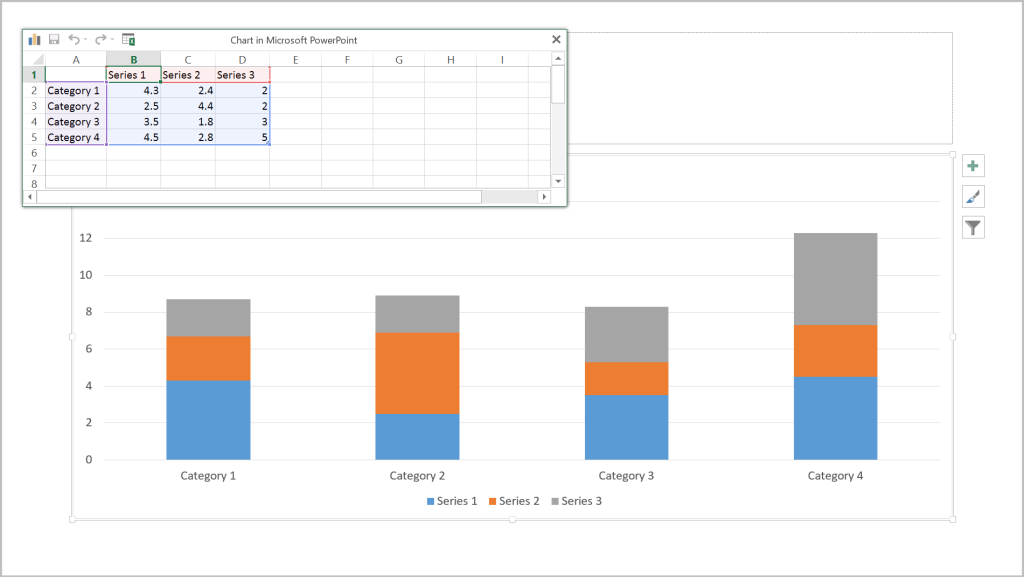The height and width of the screenshot is (577, 1024).
Task: Click the datasheet vertical scrollbar down arrow
Action: tap(558, 181)
